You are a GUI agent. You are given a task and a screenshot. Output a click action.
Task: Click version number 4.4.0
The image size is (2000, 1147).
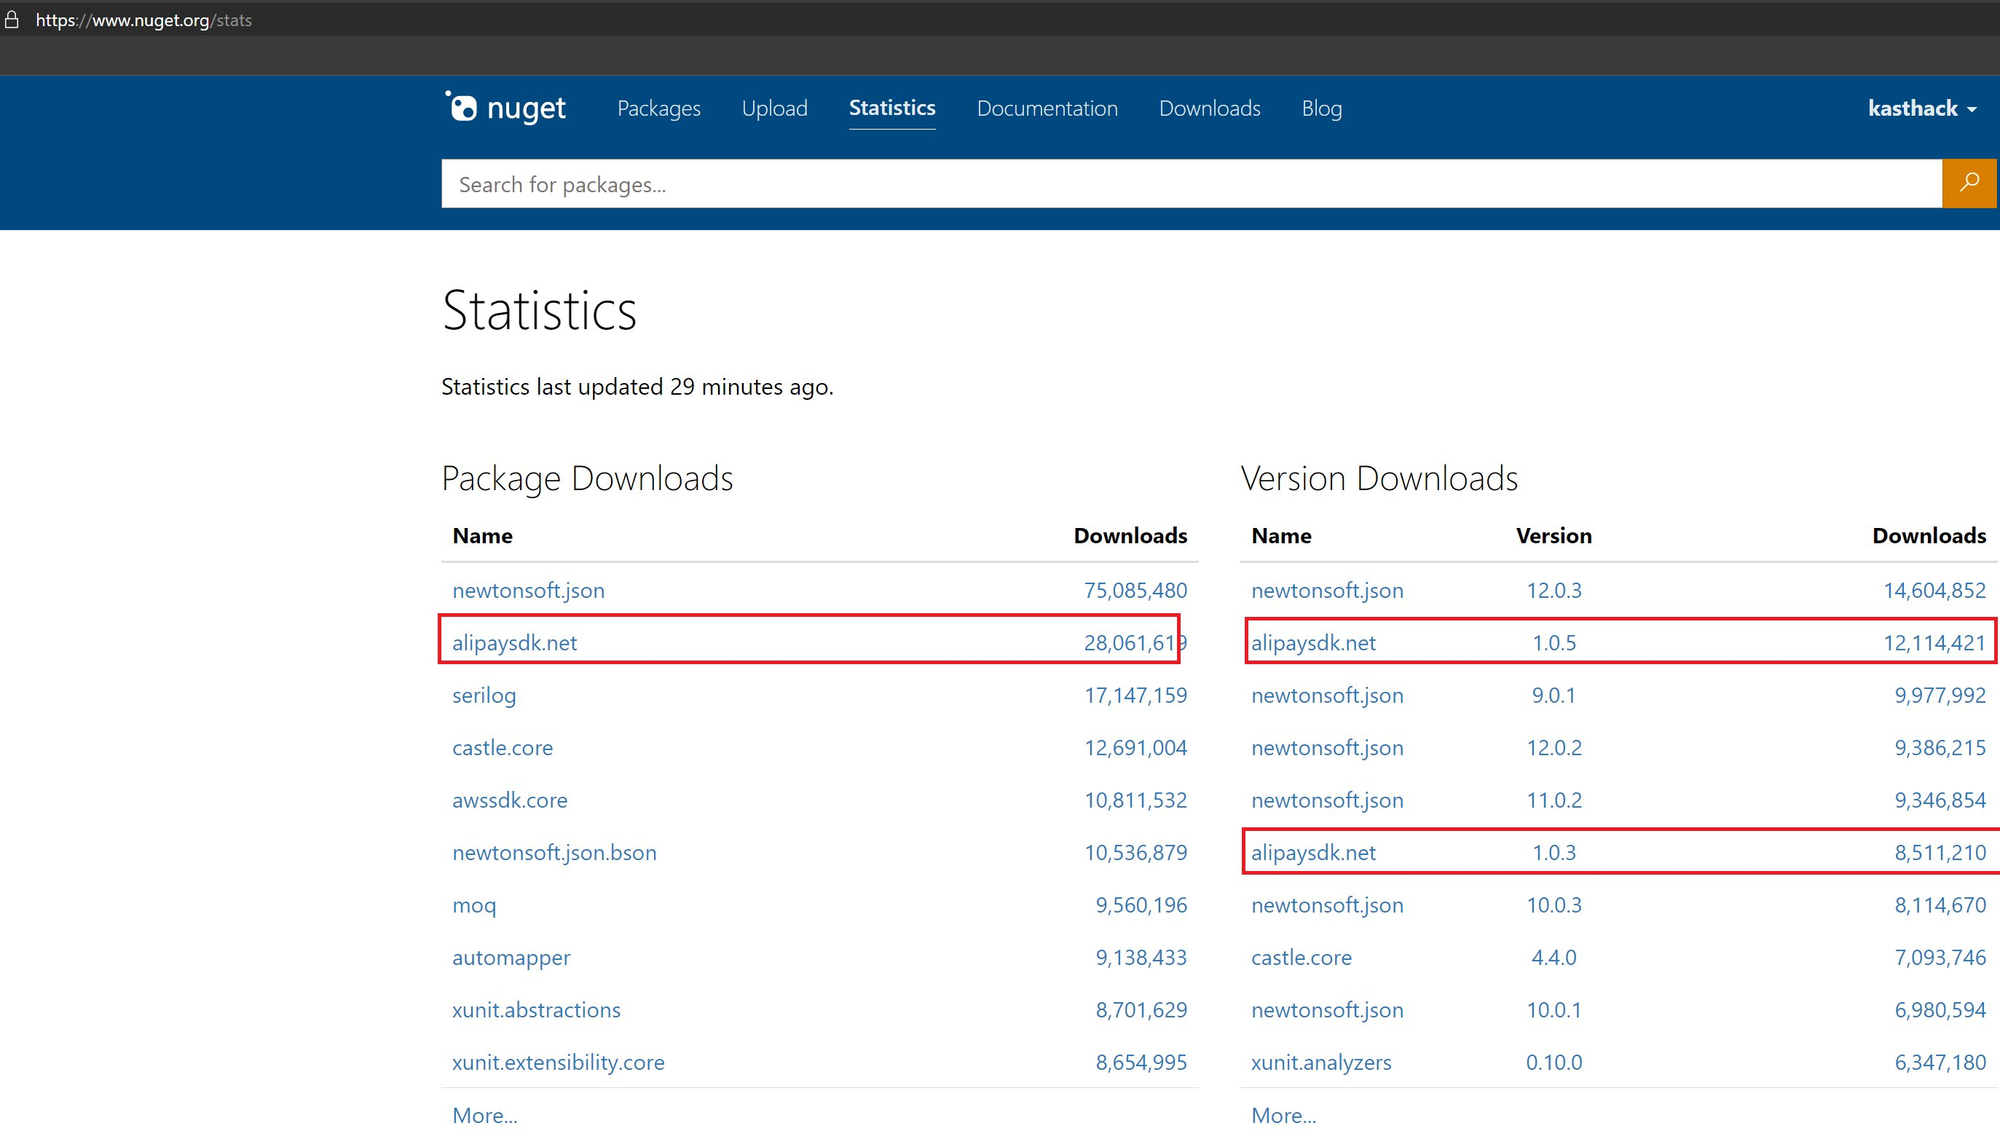[x=1554, y=958]
